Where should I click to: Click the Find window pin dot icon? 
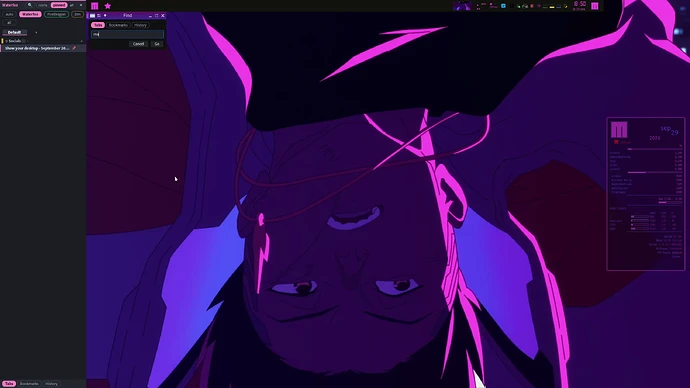[105, 15]
